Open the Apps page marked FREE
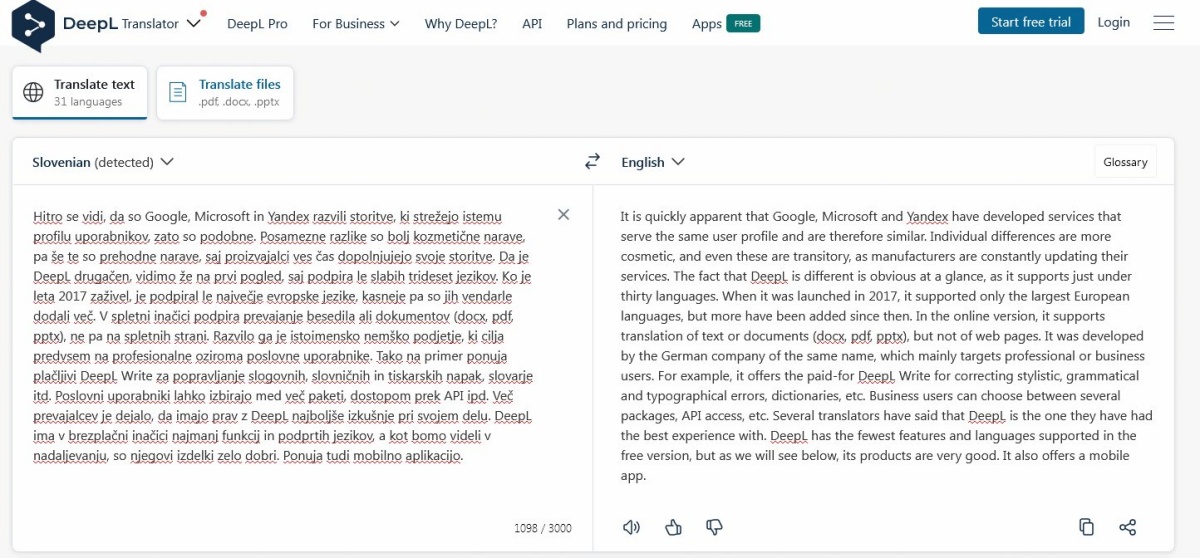Viewport: 1200px width, 558px height. point(725,23)
